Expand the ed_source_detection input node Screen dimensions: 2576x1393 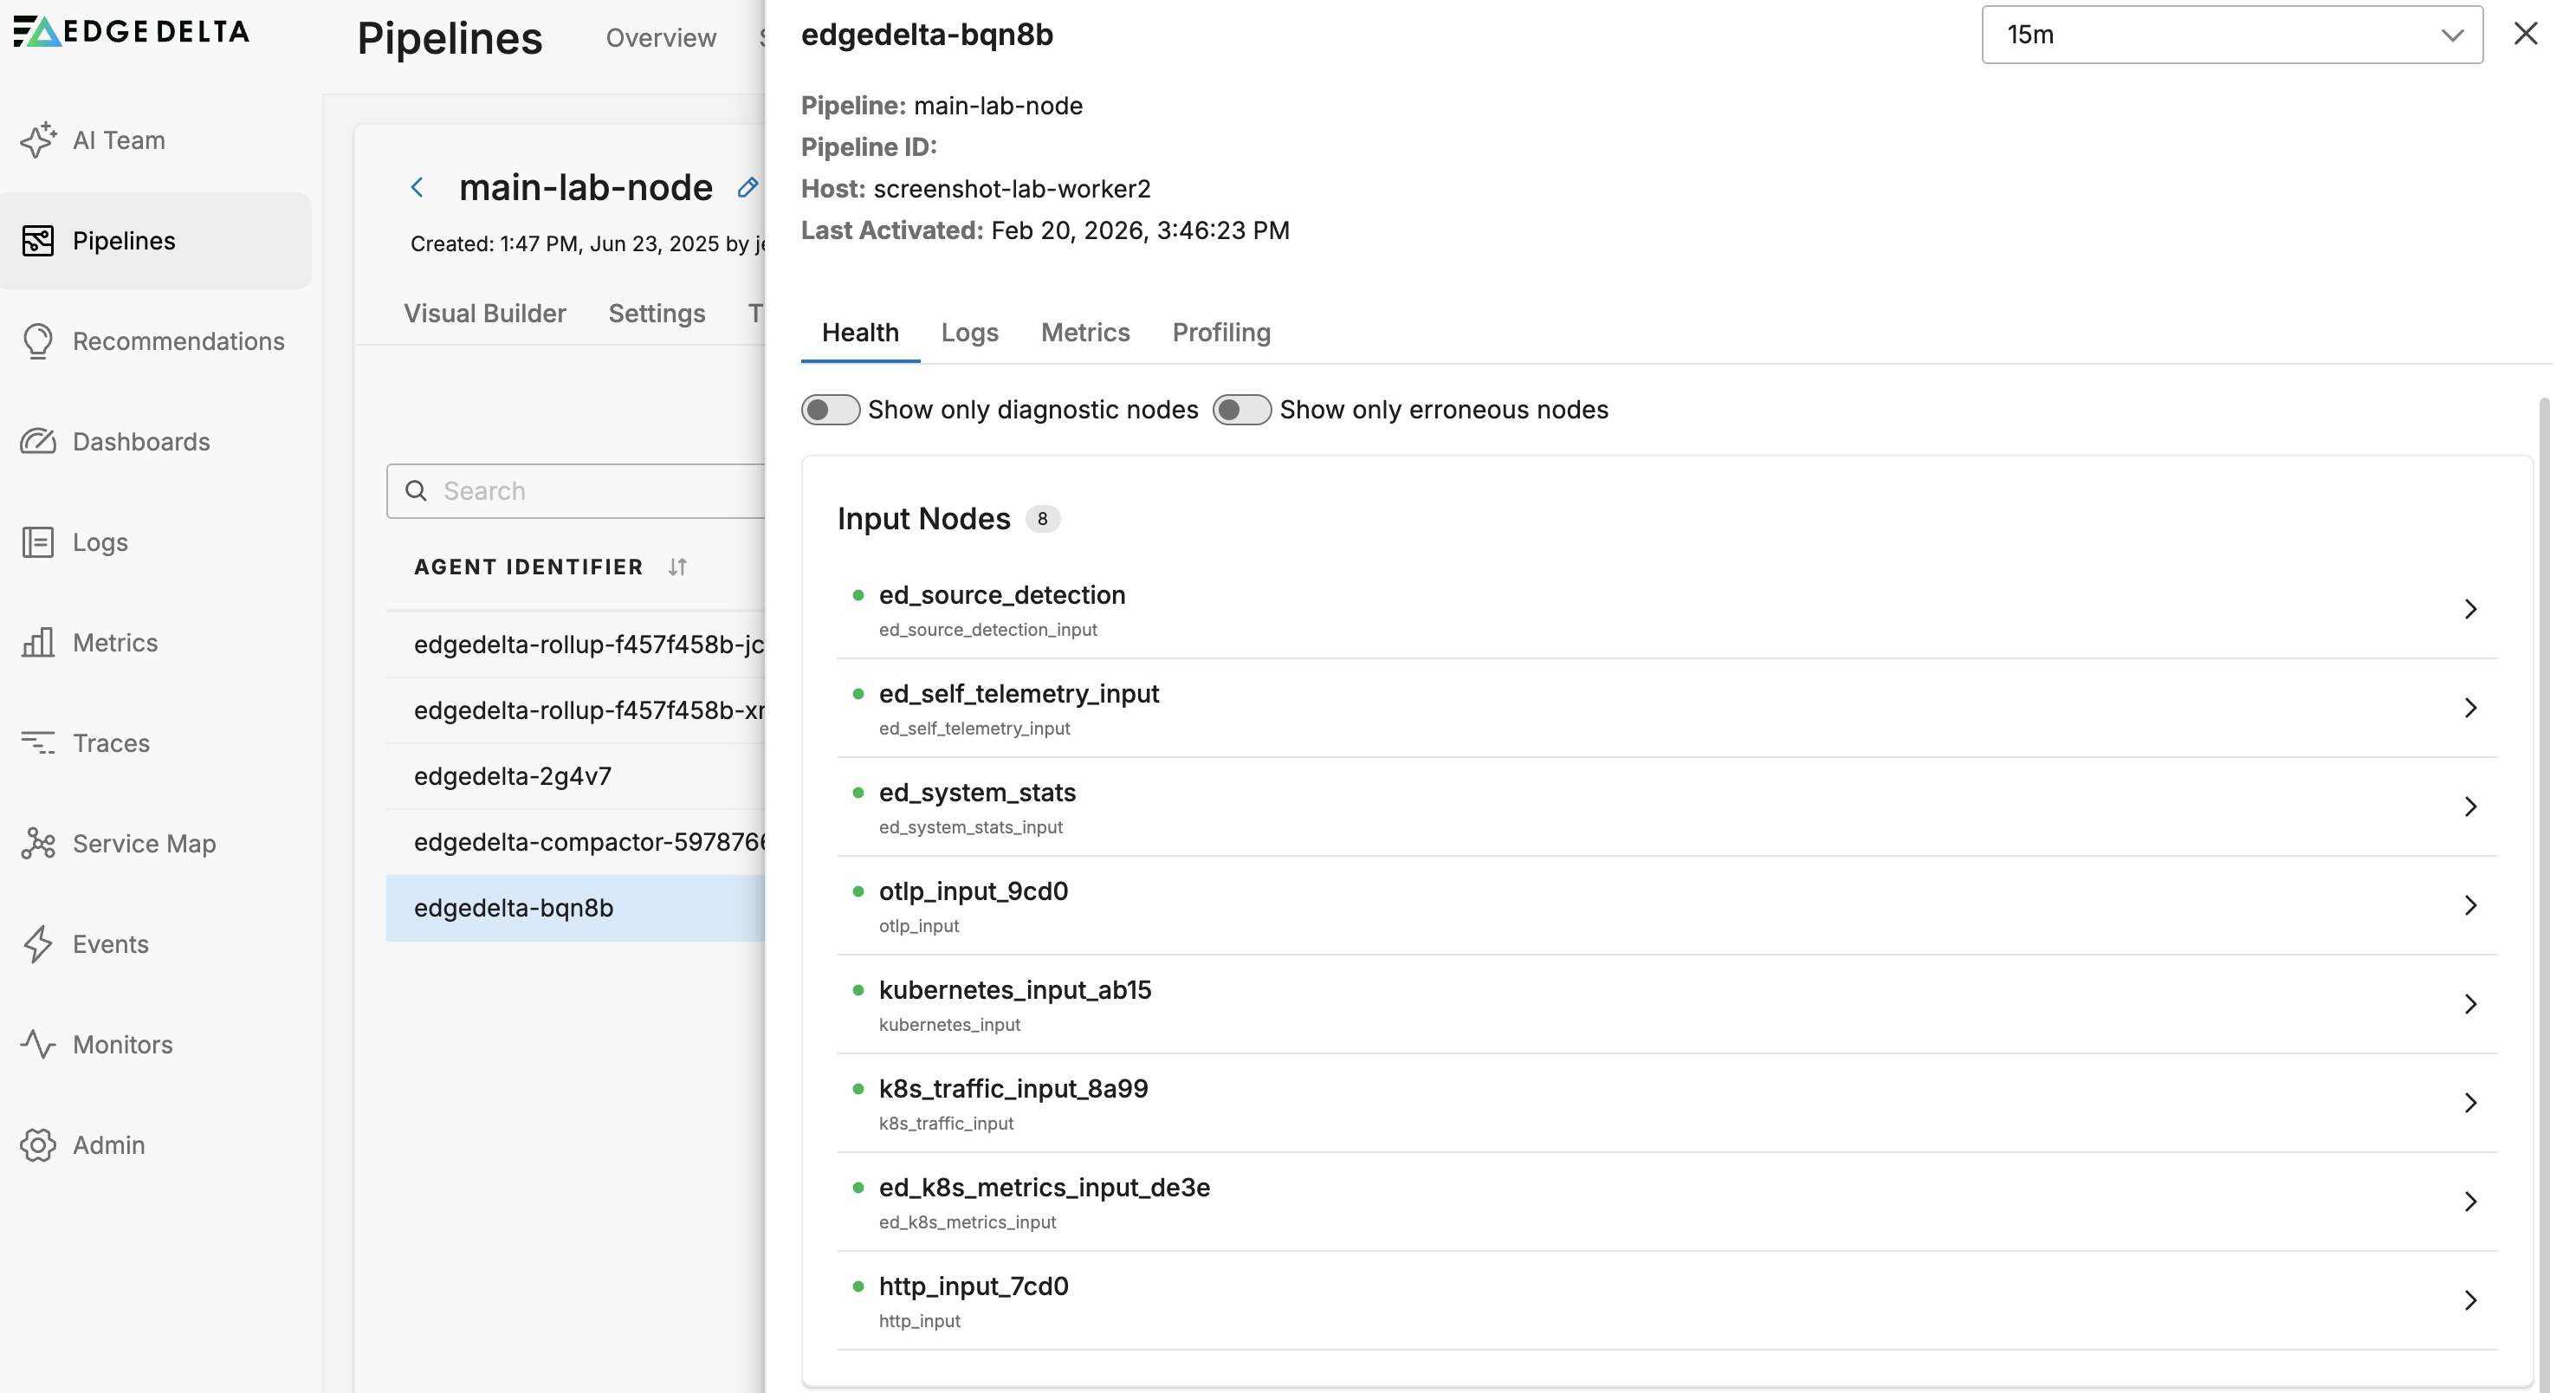point(2471,609)
